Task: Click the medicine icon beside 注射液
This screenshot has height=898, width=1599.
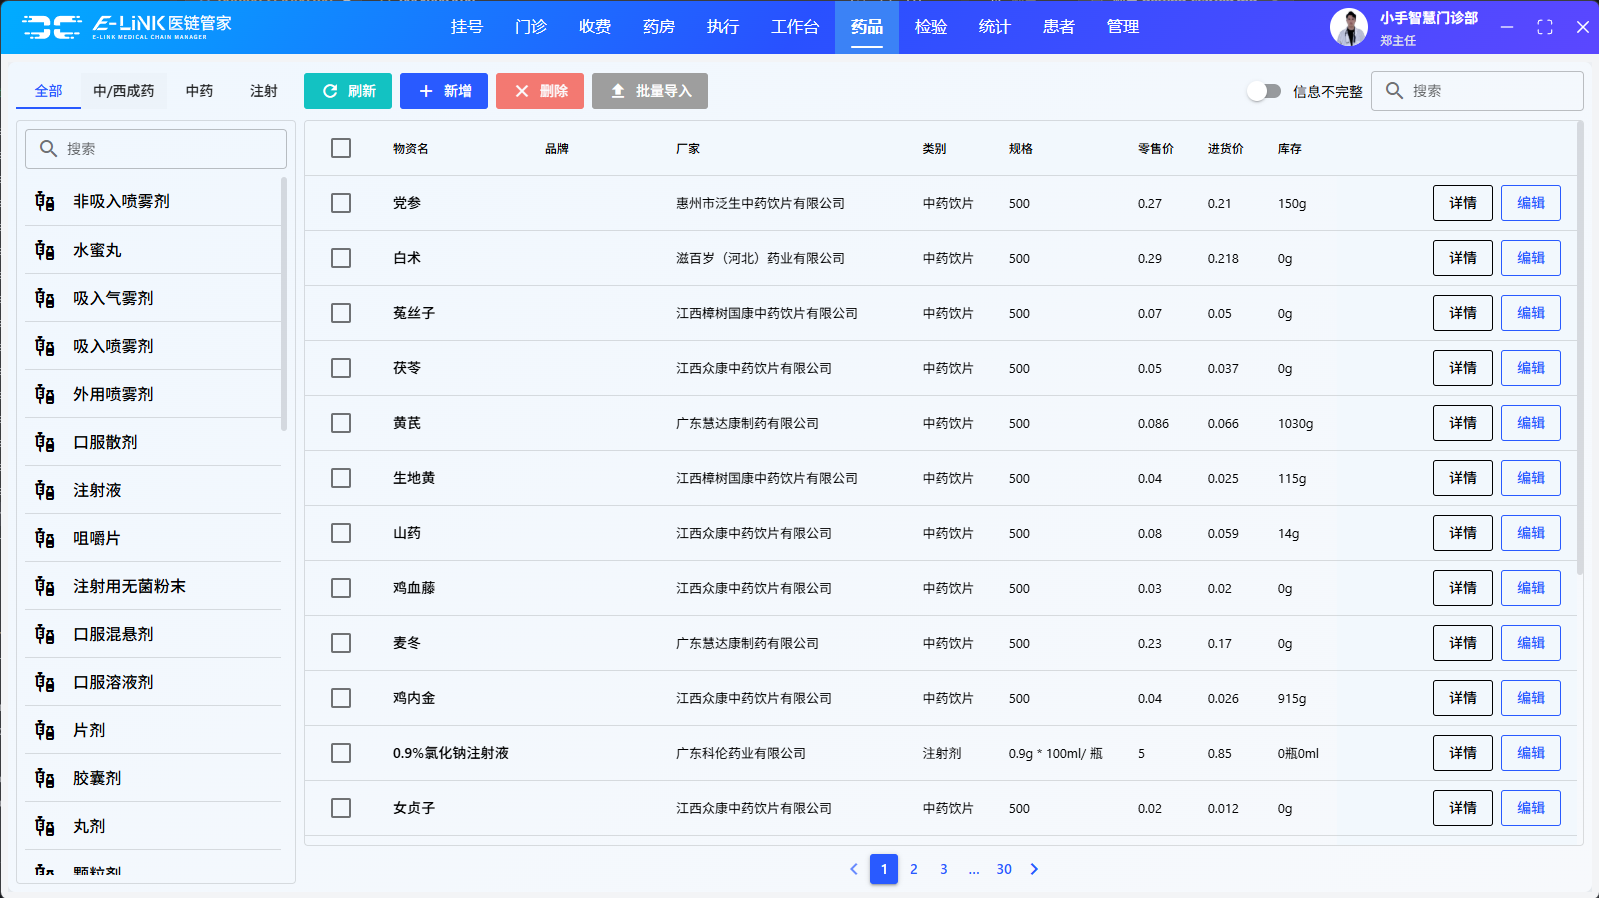Action: [x=45, y=490]
